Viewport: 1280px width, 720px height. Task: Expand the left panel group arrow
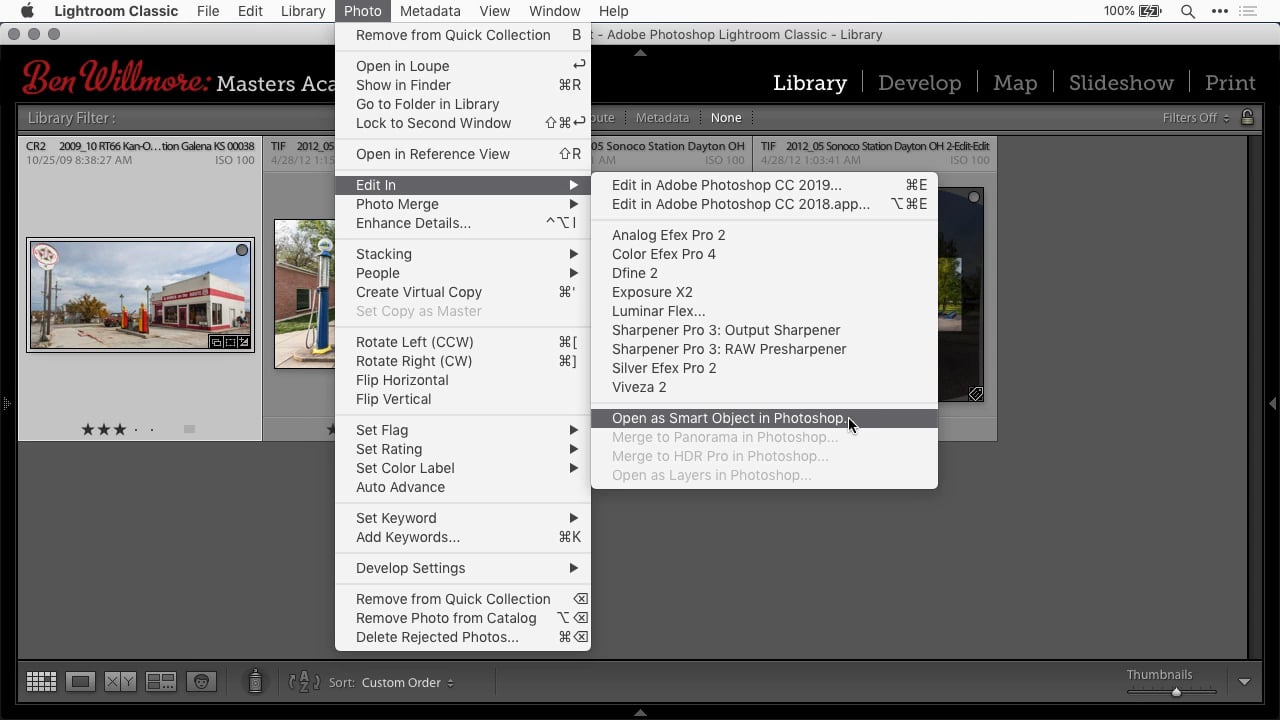click(6, 404)
